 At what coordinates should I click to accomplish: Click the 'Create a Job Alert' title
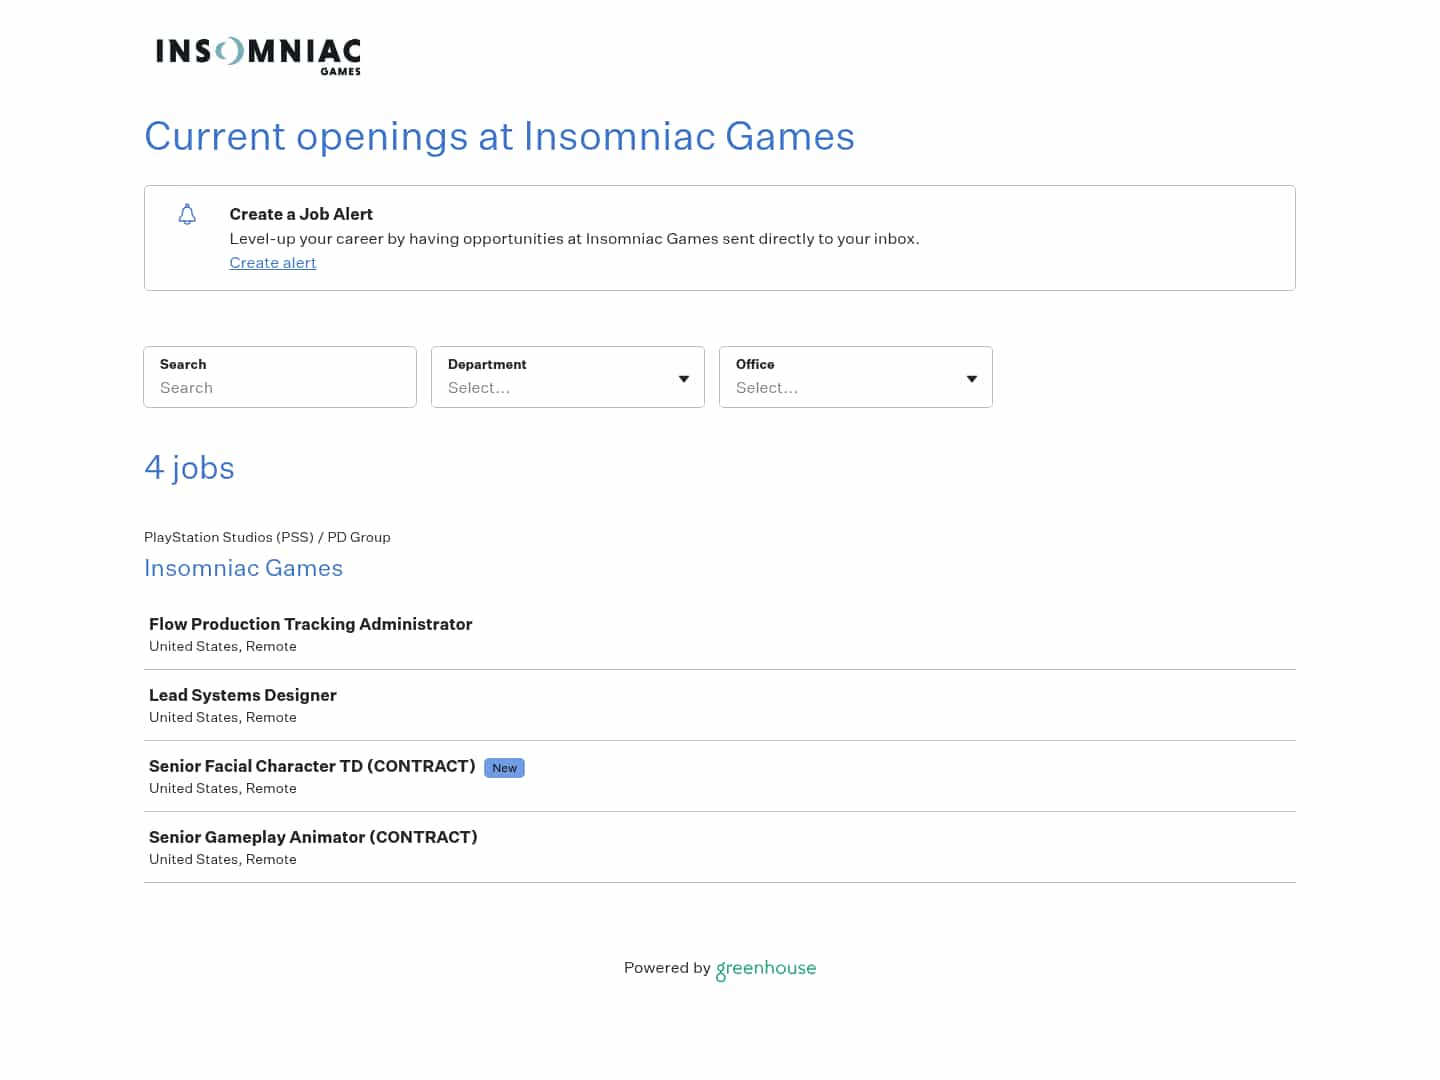point(301,214)
